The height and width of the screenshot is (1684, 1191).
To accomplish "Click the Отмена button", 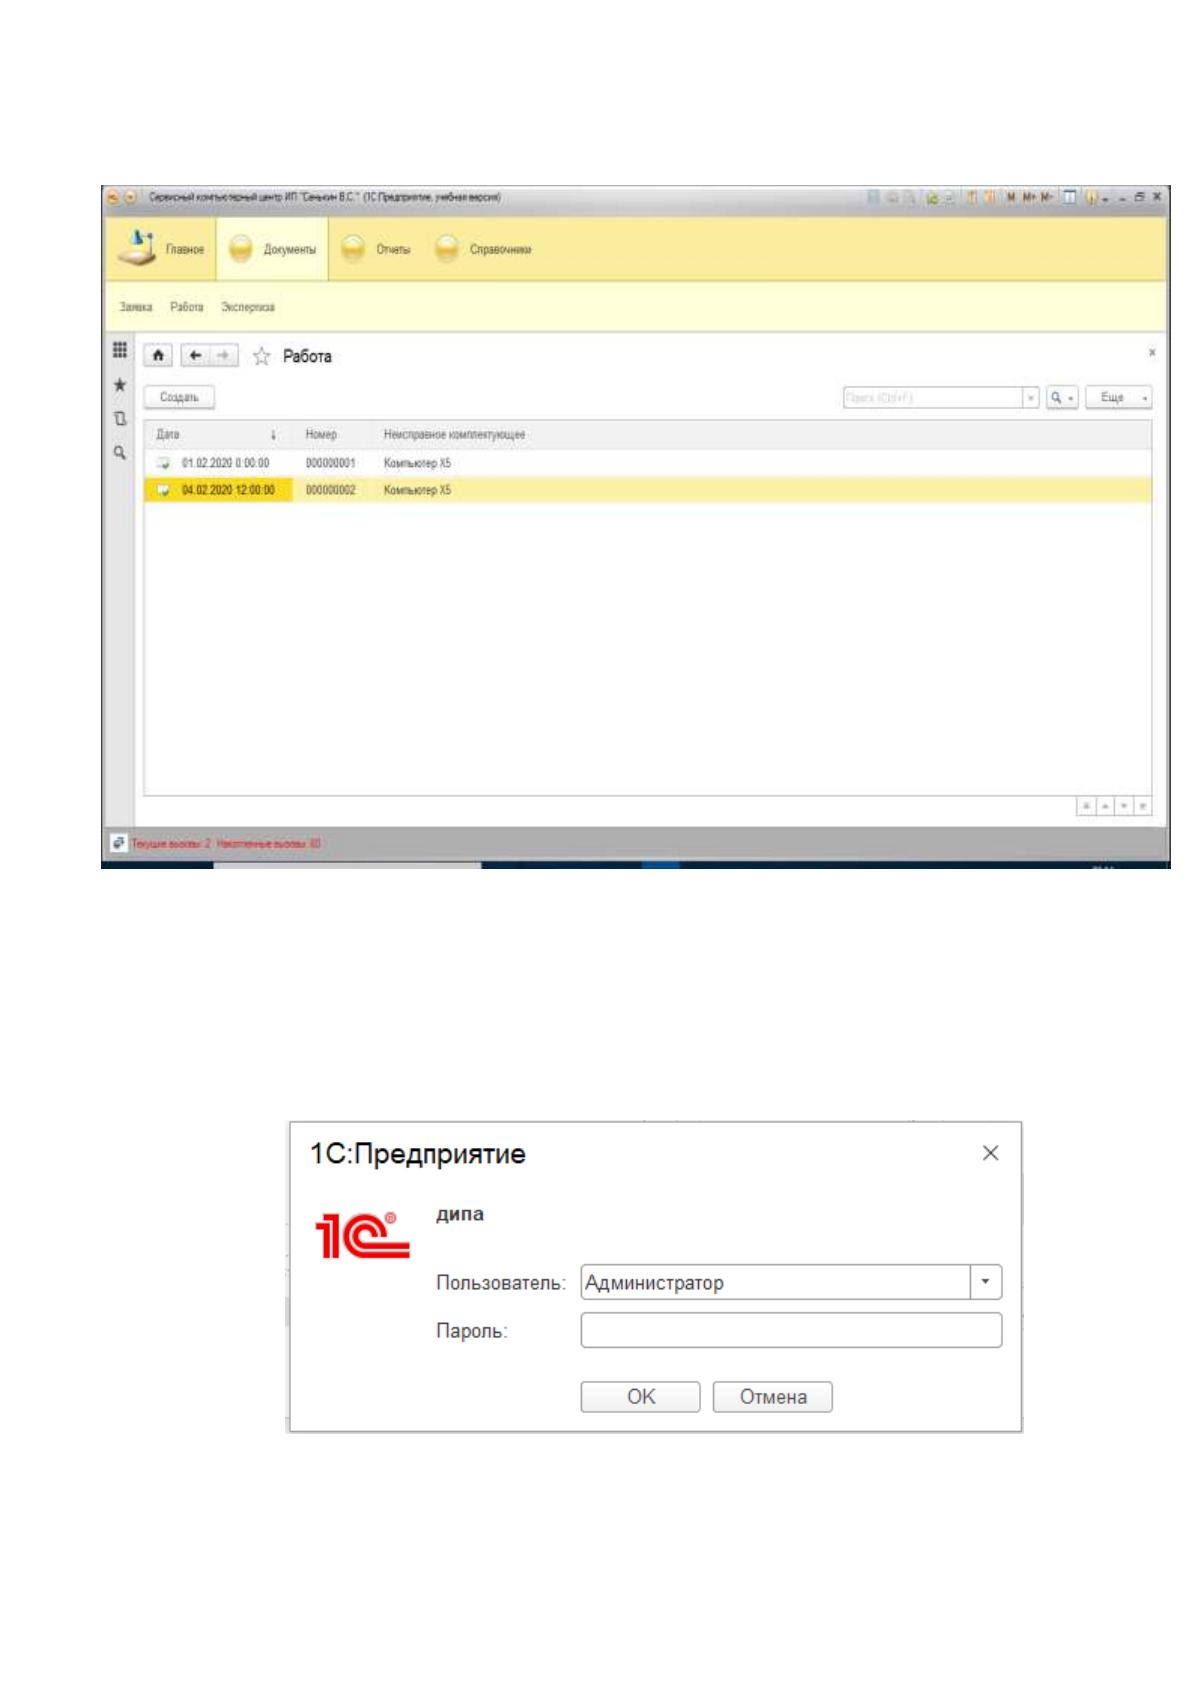I will point(773,1397).
